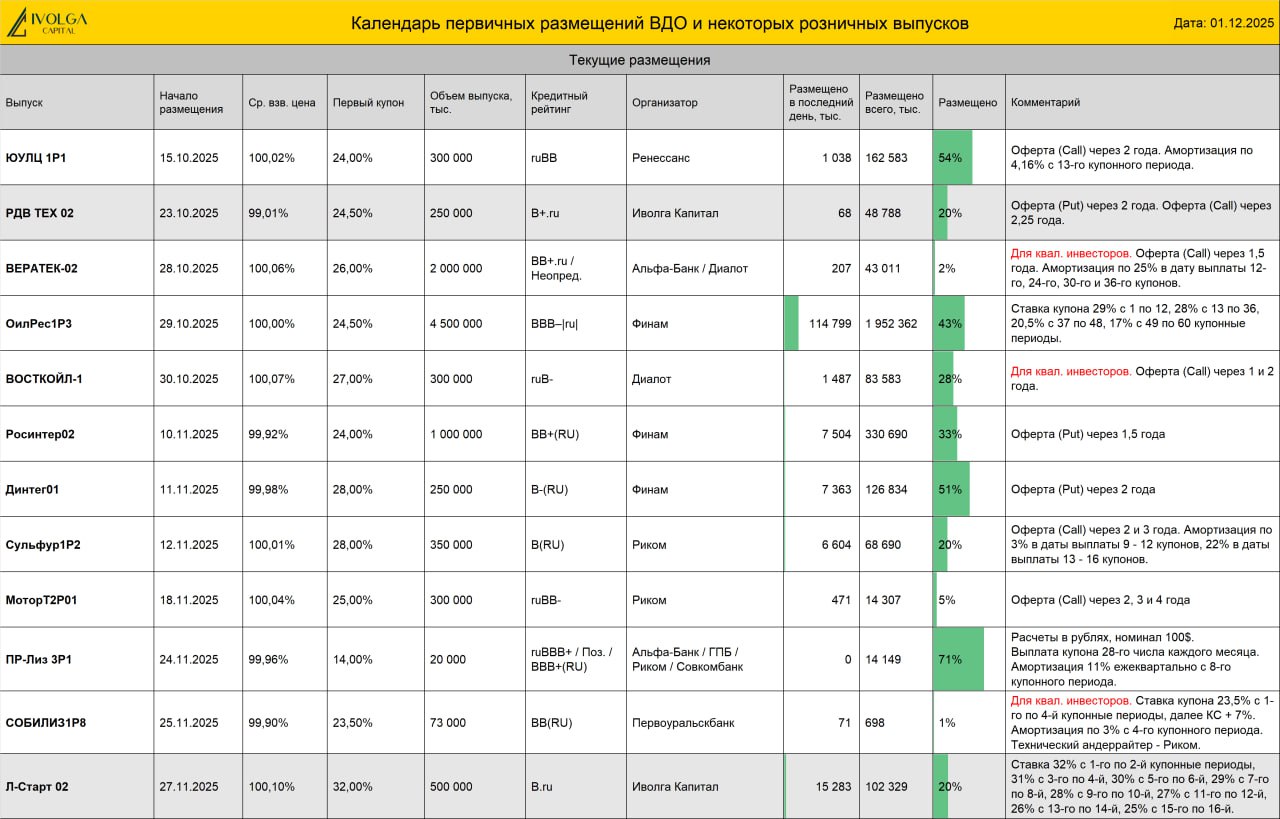Click the start date "24.11.2025"
This screenshot has height=819, width=1280.
click(x=188, y=659)
